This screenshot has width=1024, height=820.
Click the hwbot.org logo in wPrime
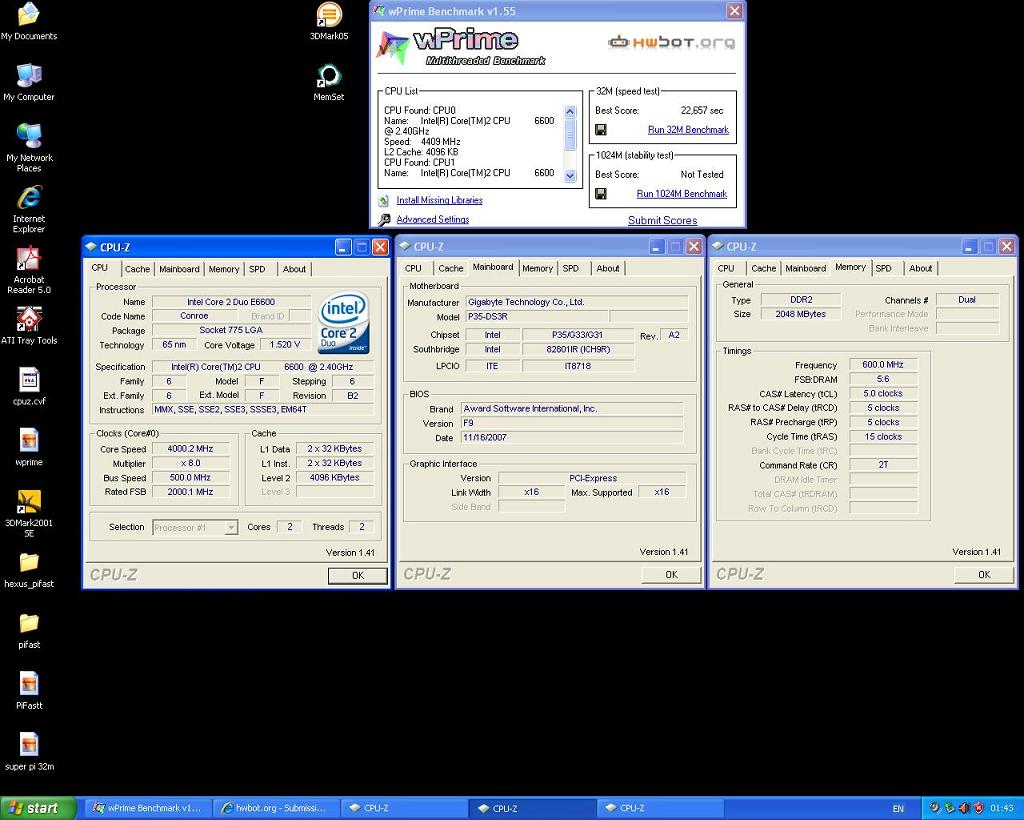pos(672,43)
